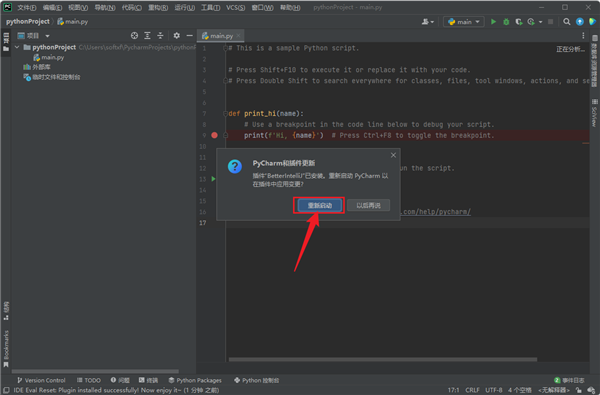Viewport: 600px width, 395px height.
Task: Run with coverage icon in toolbar
Action: [519, 22]
